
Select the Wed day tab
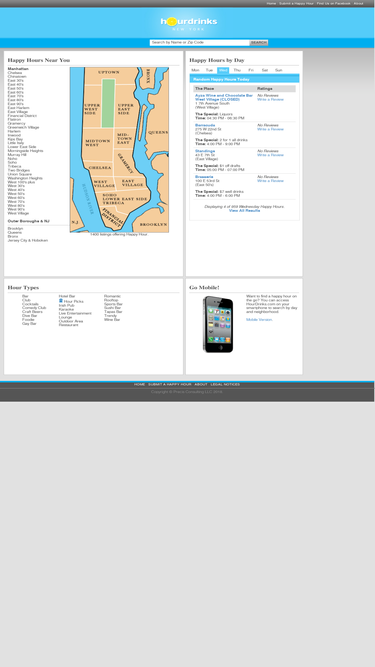223,70
